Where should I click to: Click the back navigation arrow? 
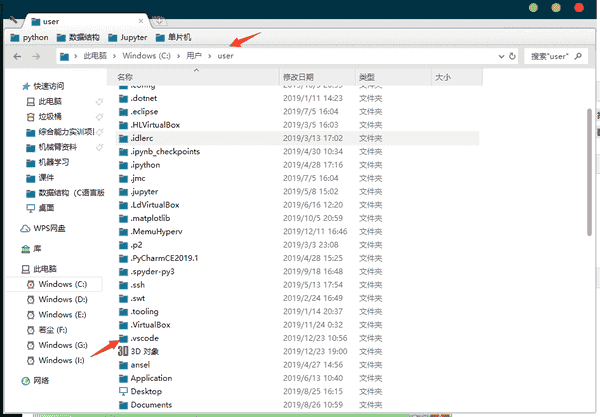tap(18, 56)
